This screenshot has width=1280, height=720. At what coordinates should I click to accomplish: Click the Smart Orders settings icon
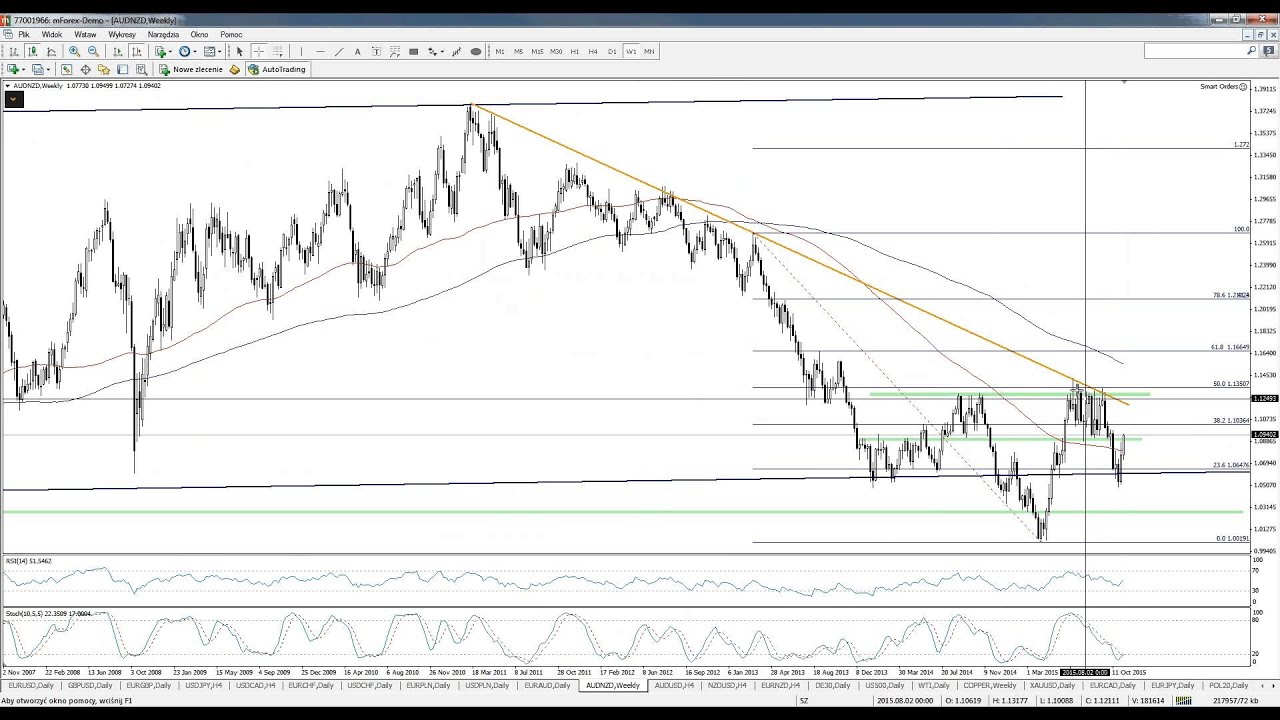tap(1243, 87)
